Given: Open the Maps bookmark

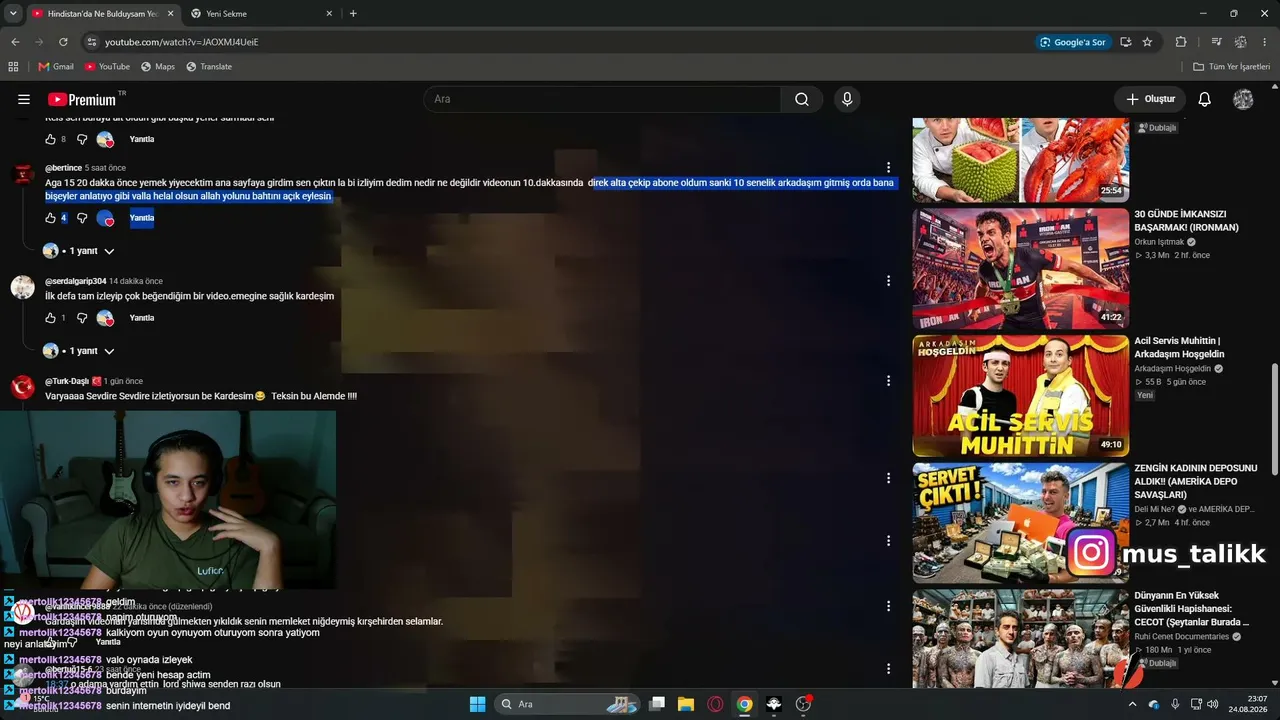Looking at the screenshot, I should 158,67.
